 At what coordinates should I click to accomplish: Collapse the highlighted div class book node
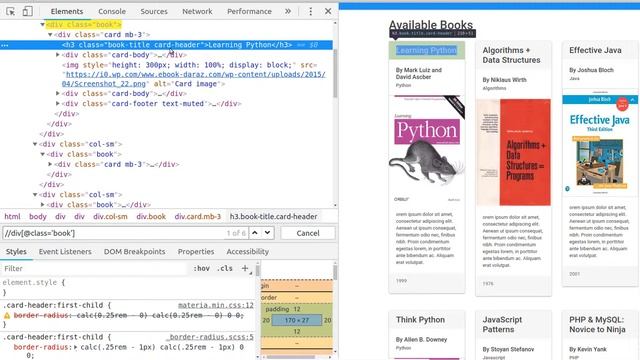click(x=42, y=24)
